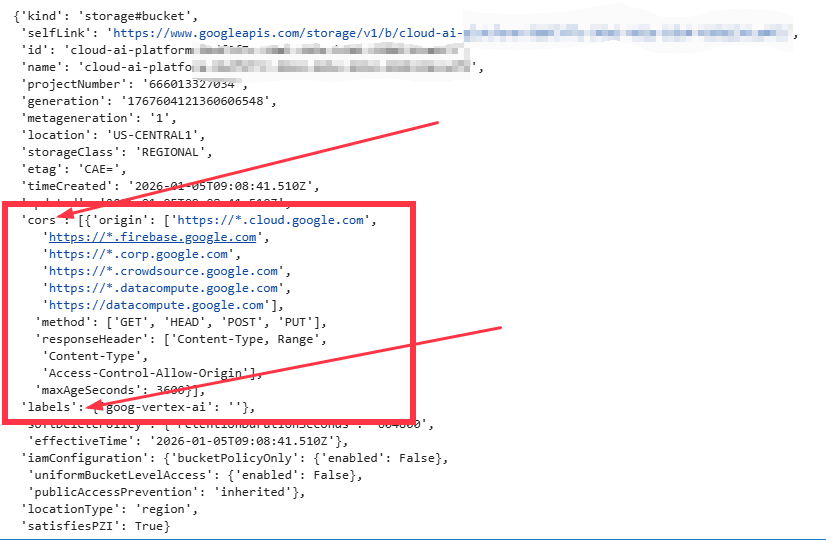Screen dimensions: 826x540
Task: Open the https://*.crowdsource.google.com link
Action: click(163, 271)
